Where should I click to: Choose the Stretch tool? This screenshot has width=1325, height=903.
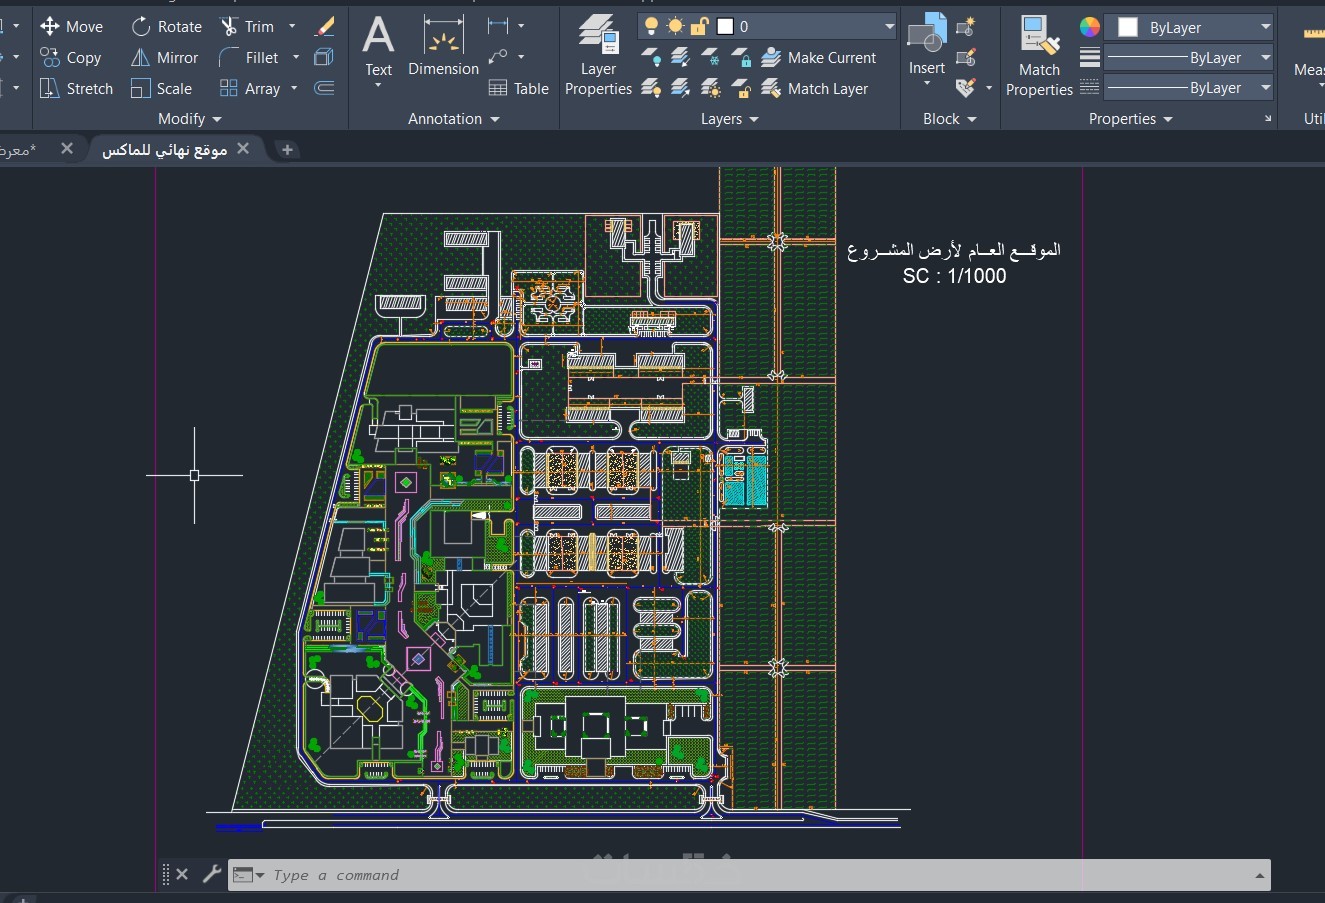76,89
